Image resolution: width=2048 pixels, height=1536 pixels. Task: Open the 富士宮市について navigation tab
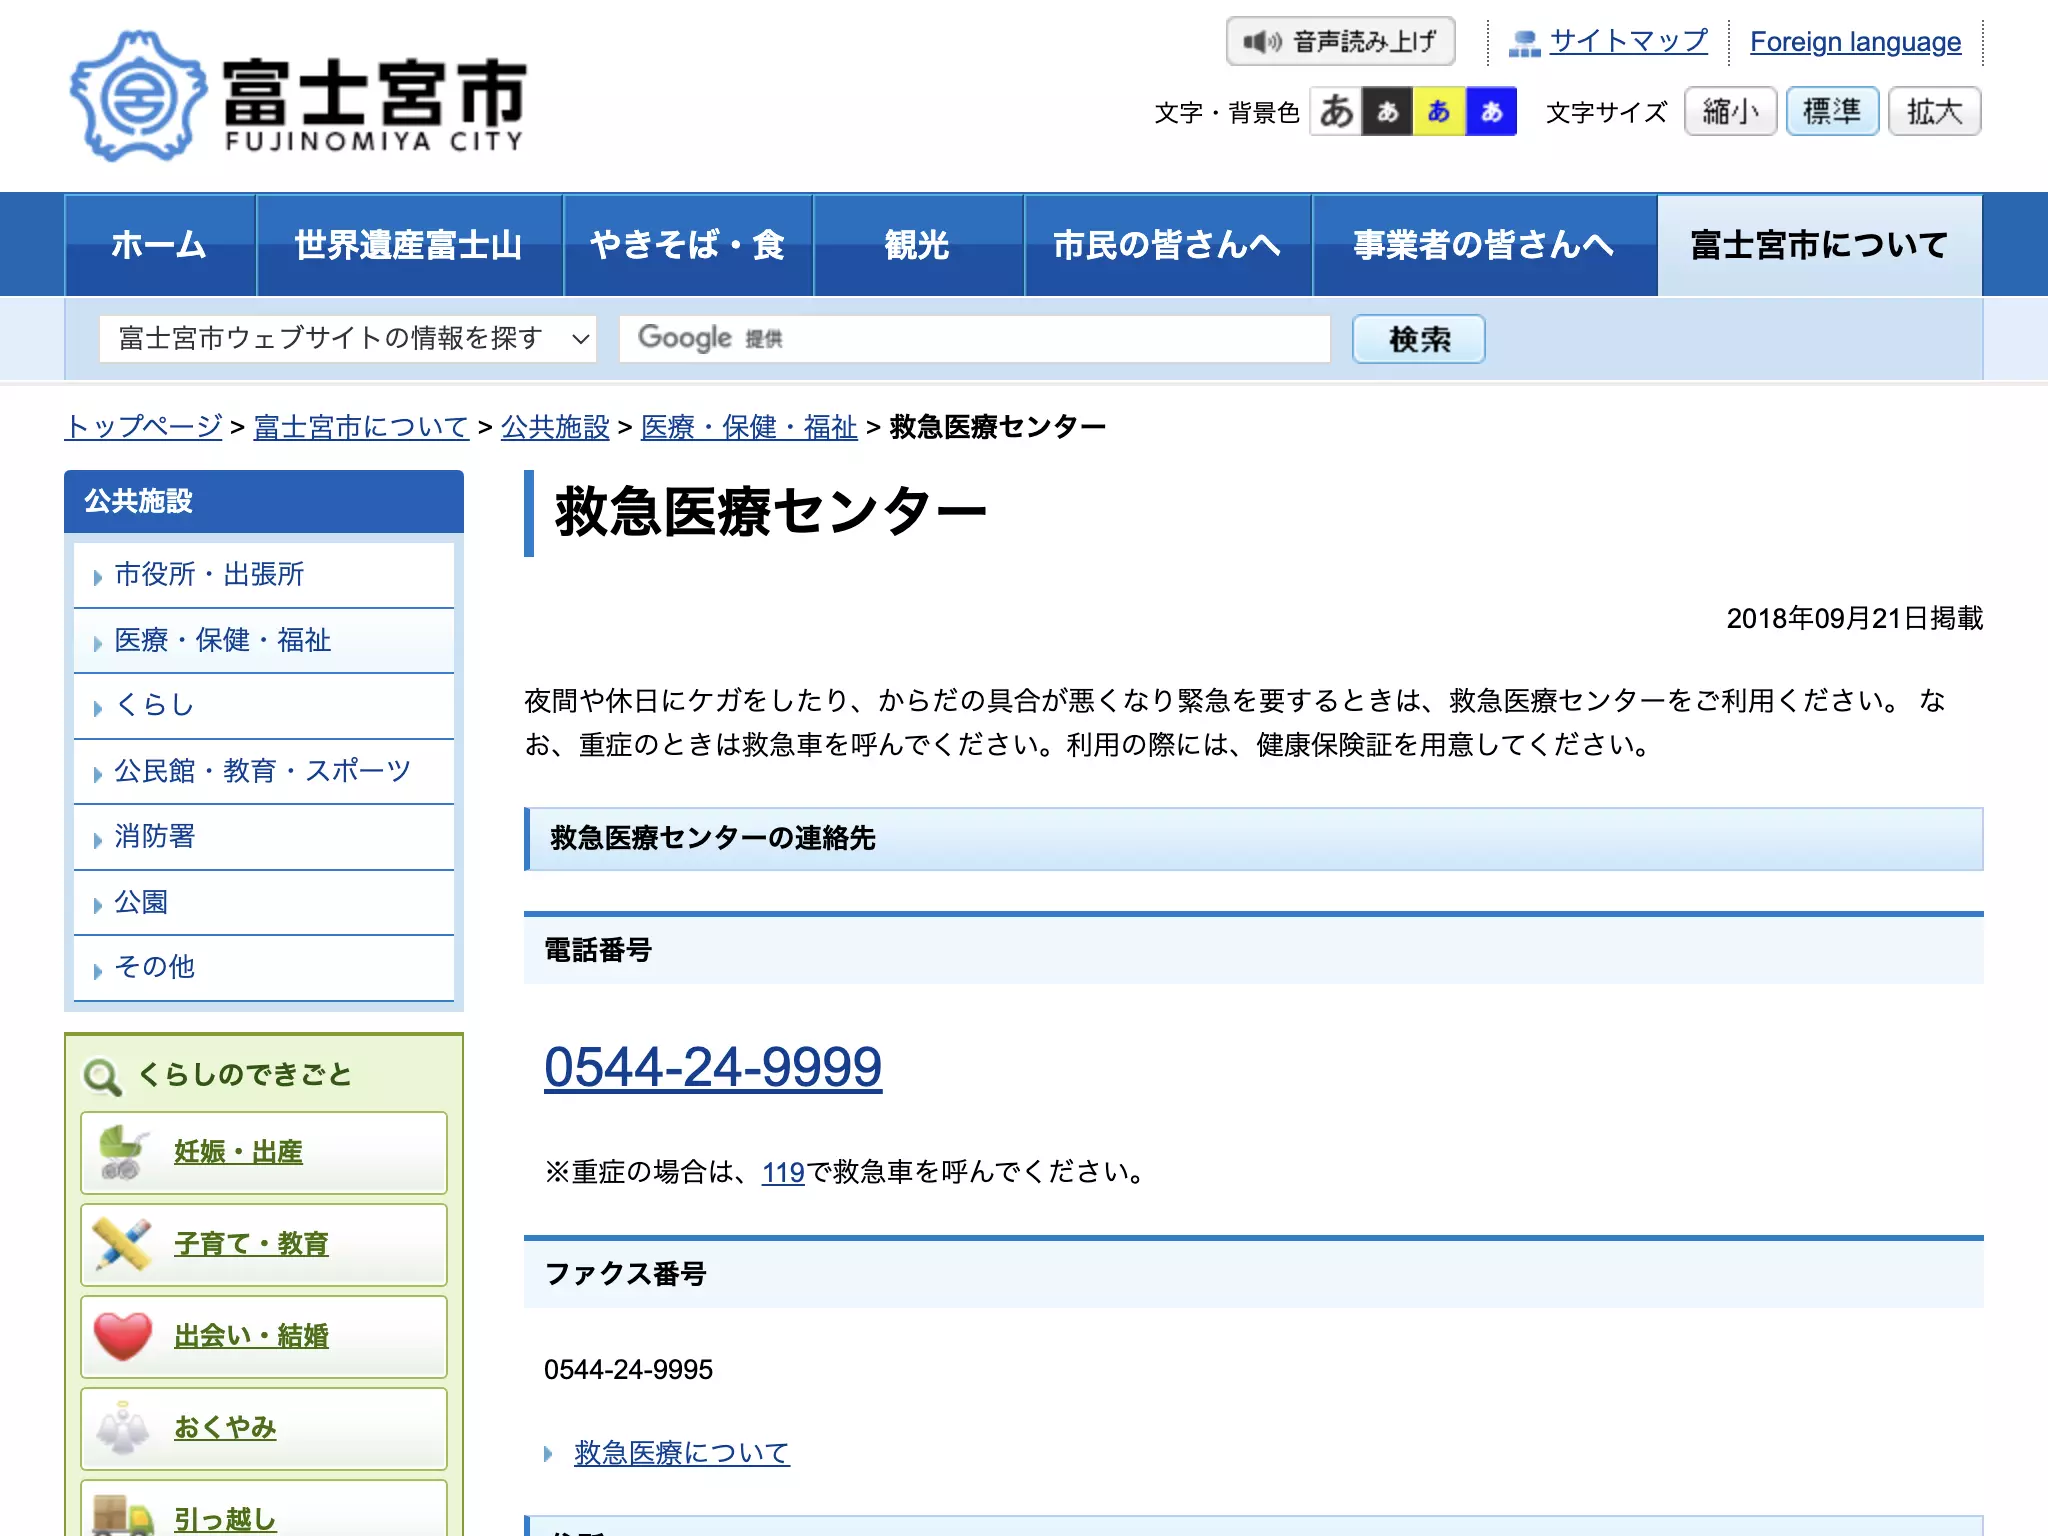click(x=1820, y=245)
